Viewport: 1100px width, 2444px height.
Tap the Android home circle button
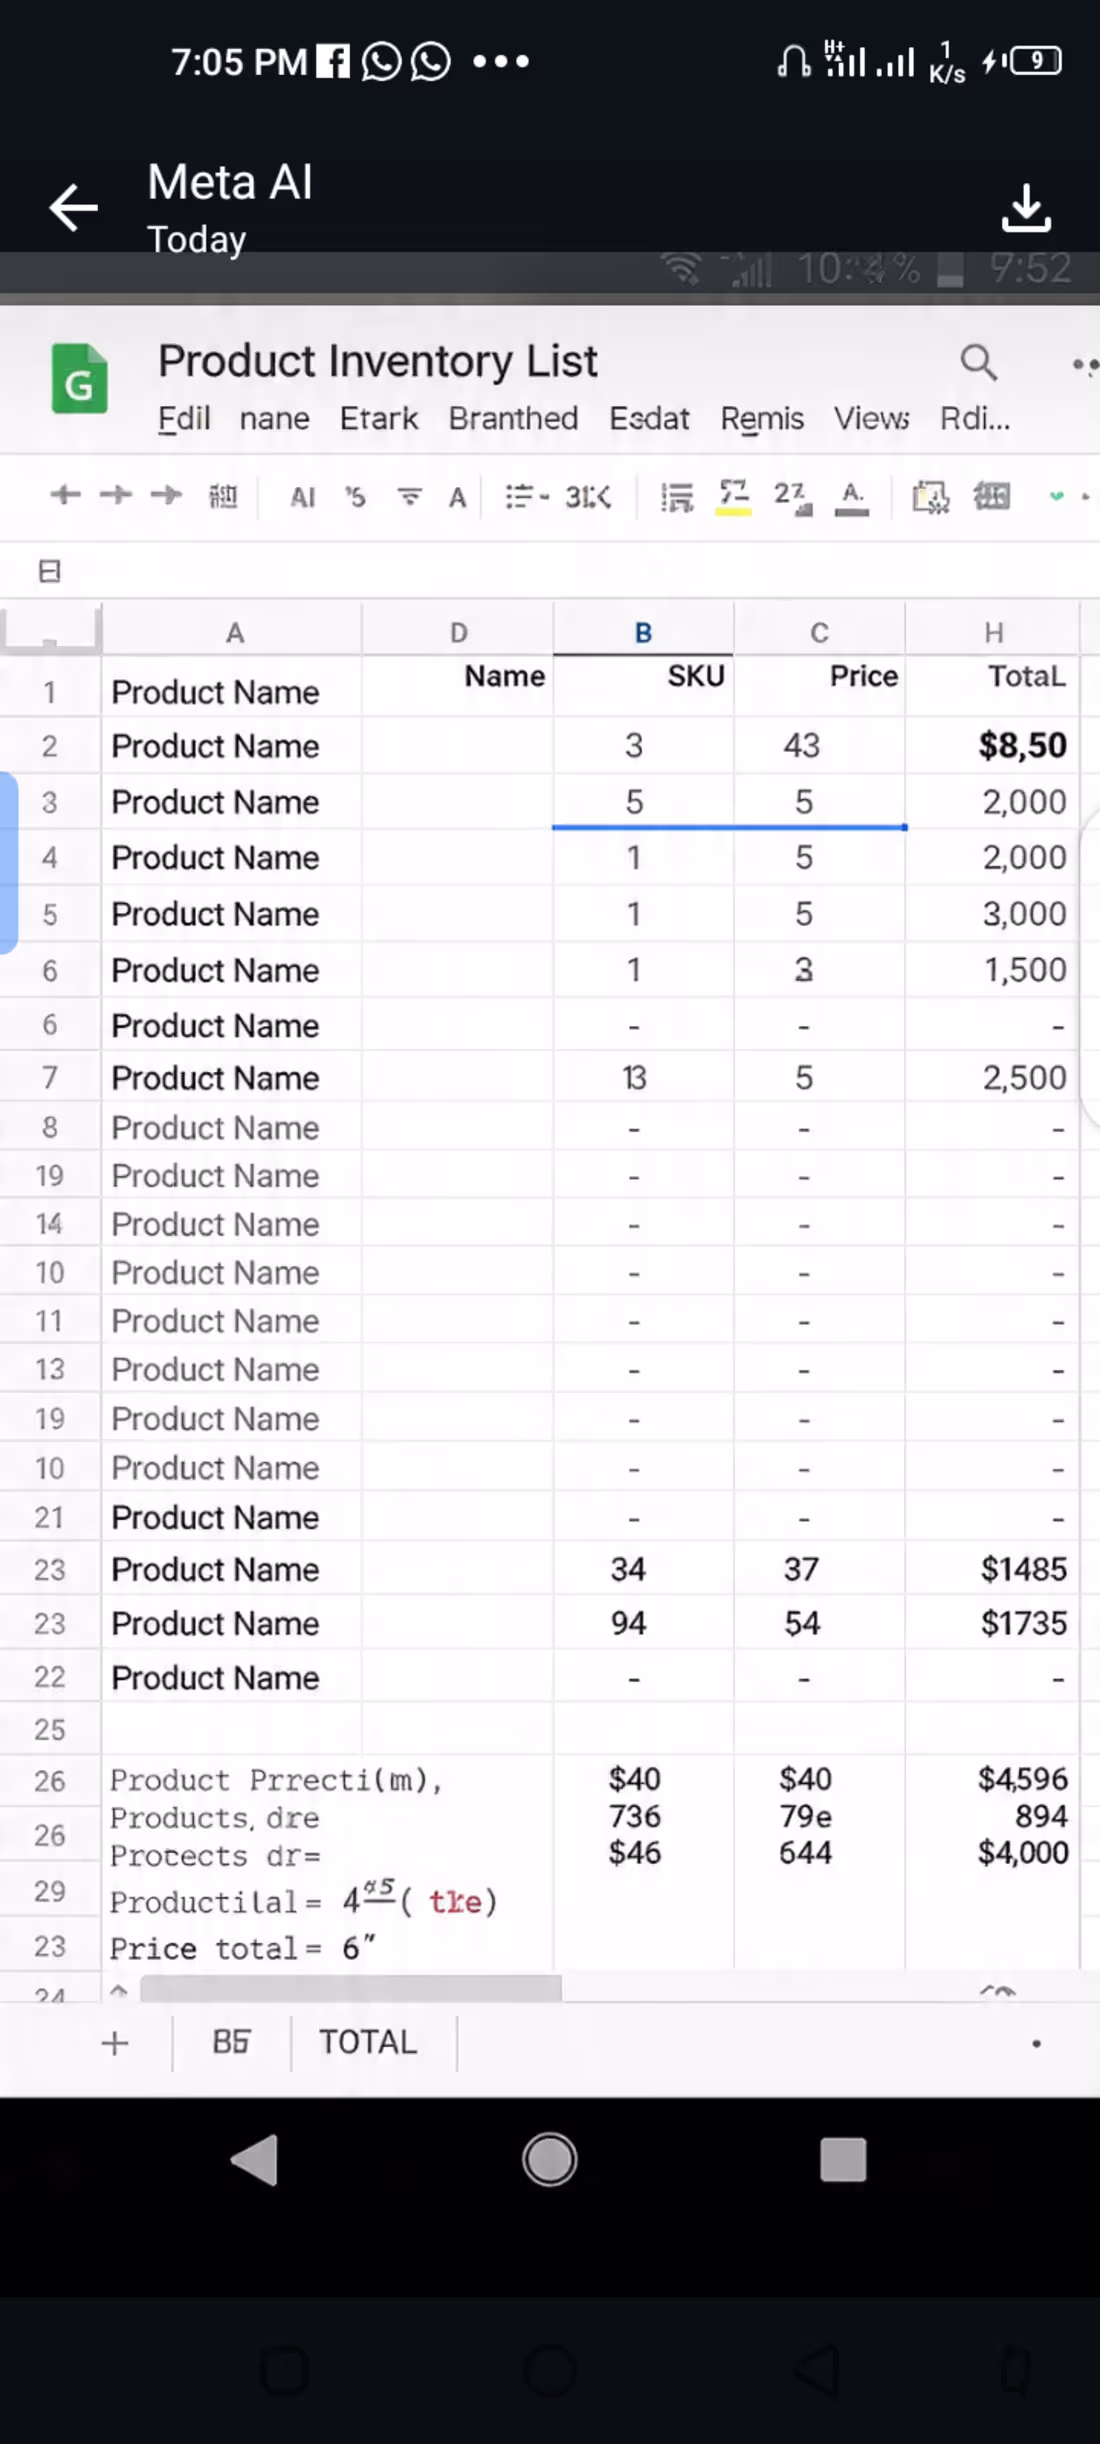549,2160
